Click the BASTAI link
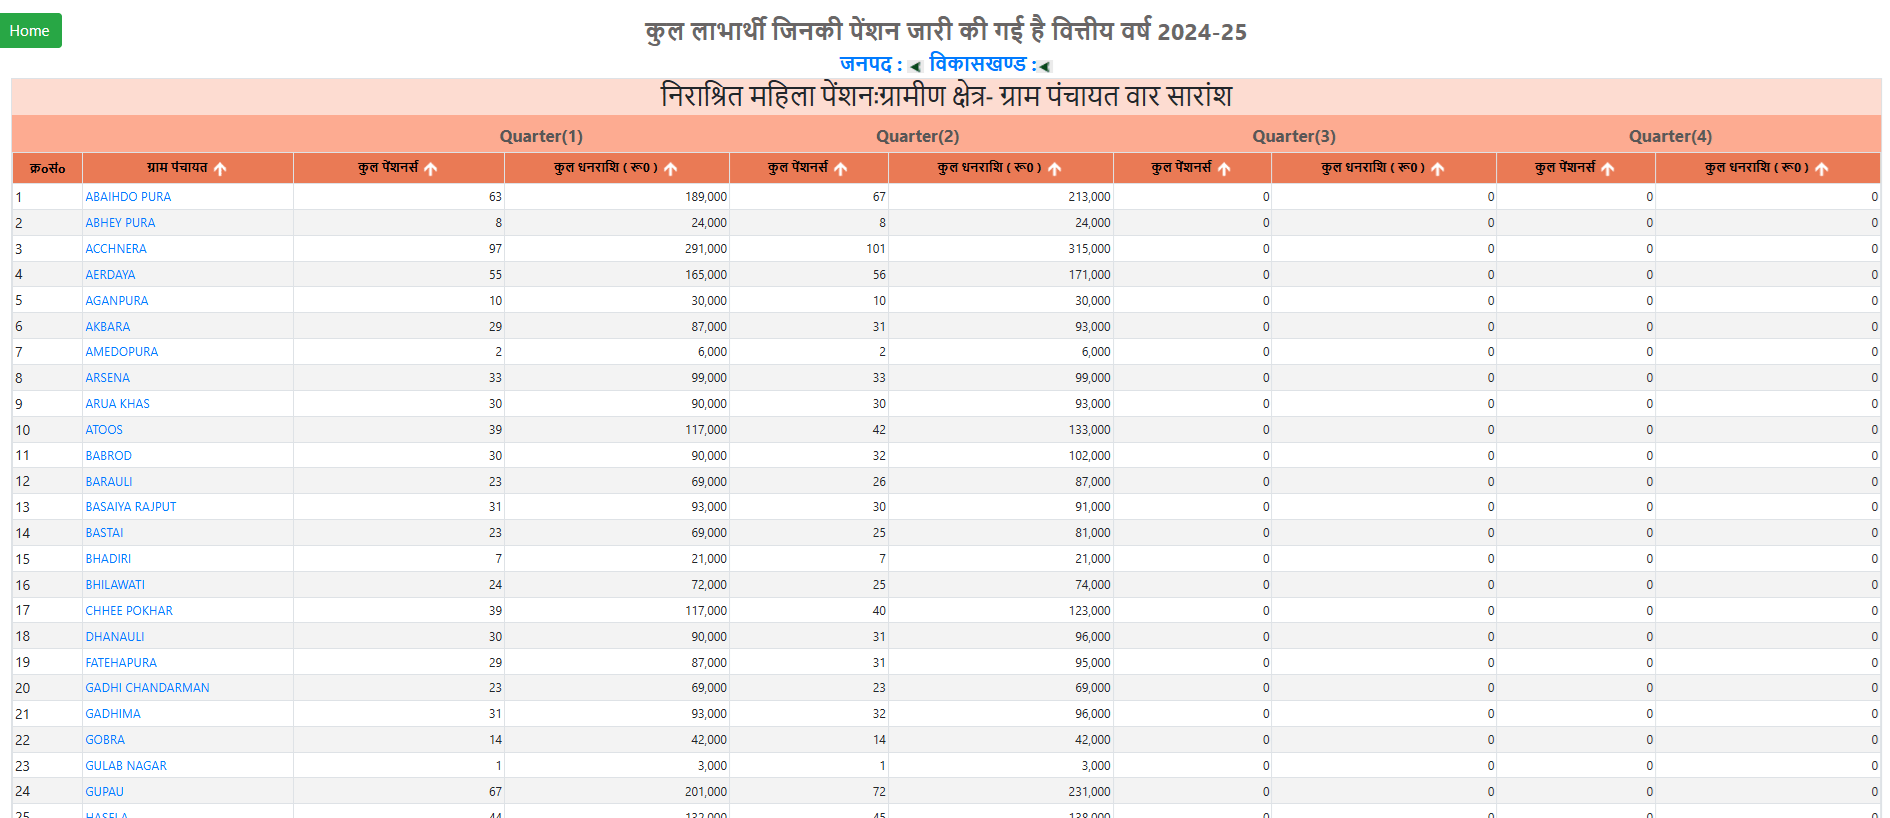The height and width of the screenshot is (818, 1890). click(x=105, y=533)
